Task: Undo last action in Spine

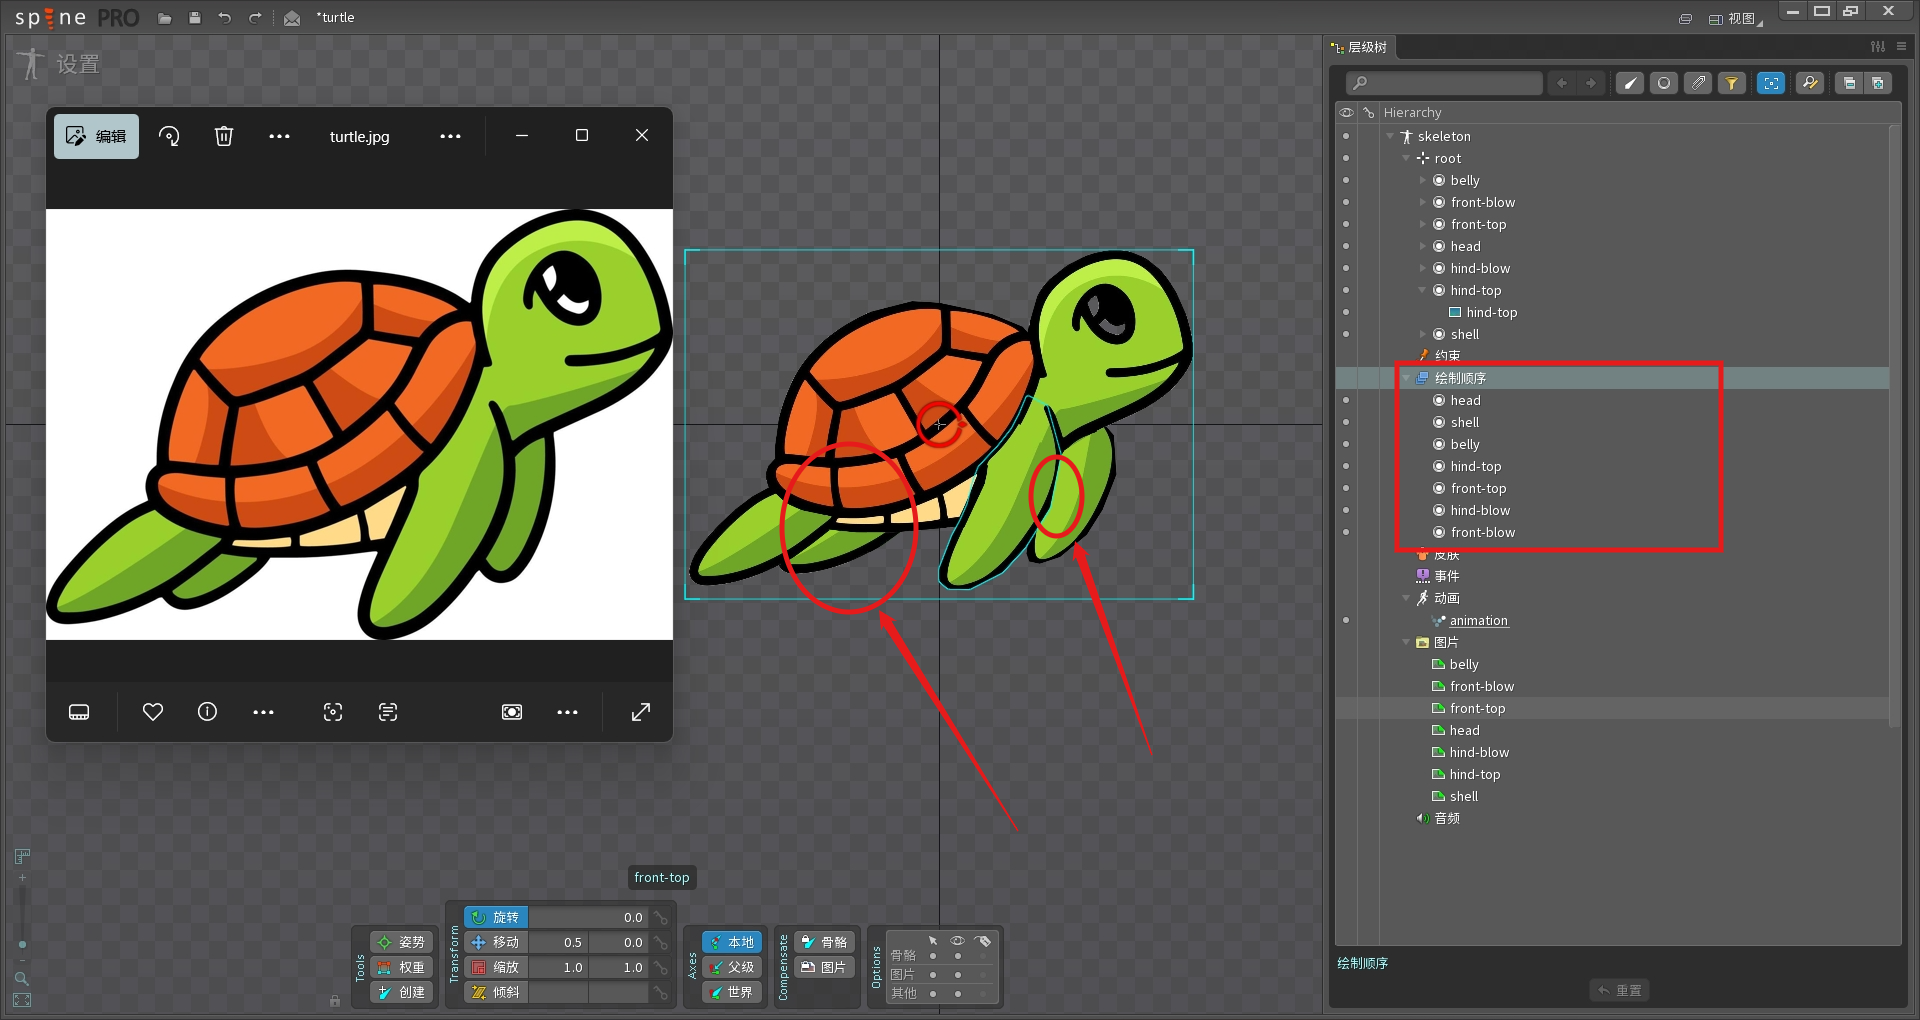Action: 225,18
